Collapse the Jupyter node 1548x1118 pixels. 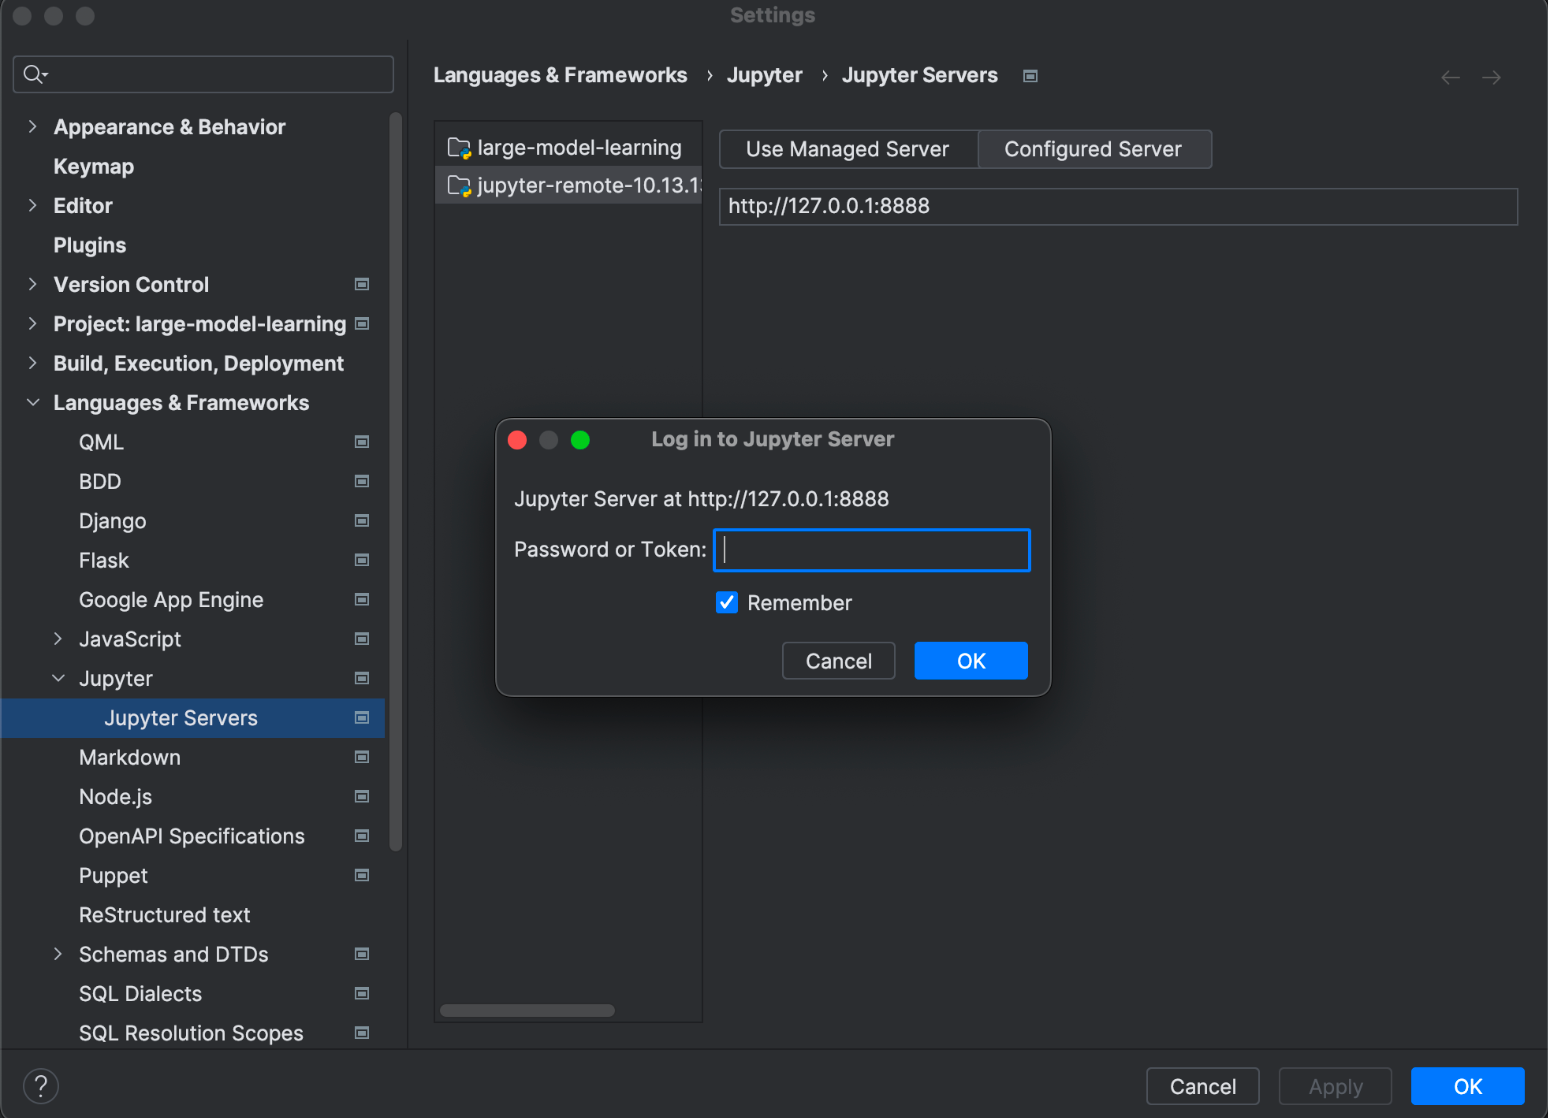(58, 679)
